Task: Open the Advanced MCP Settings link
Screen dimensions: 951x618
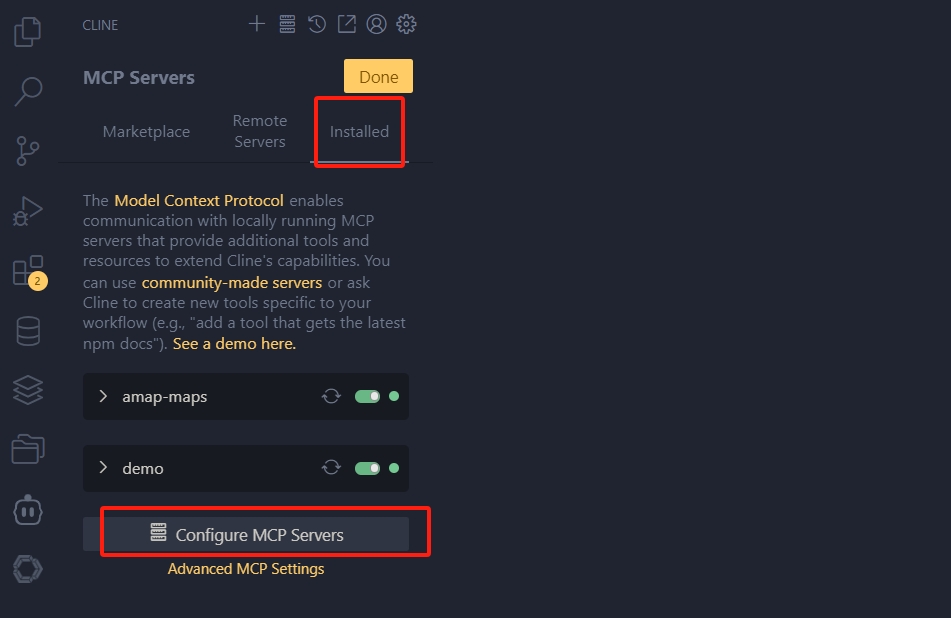Action: [246, 569]
